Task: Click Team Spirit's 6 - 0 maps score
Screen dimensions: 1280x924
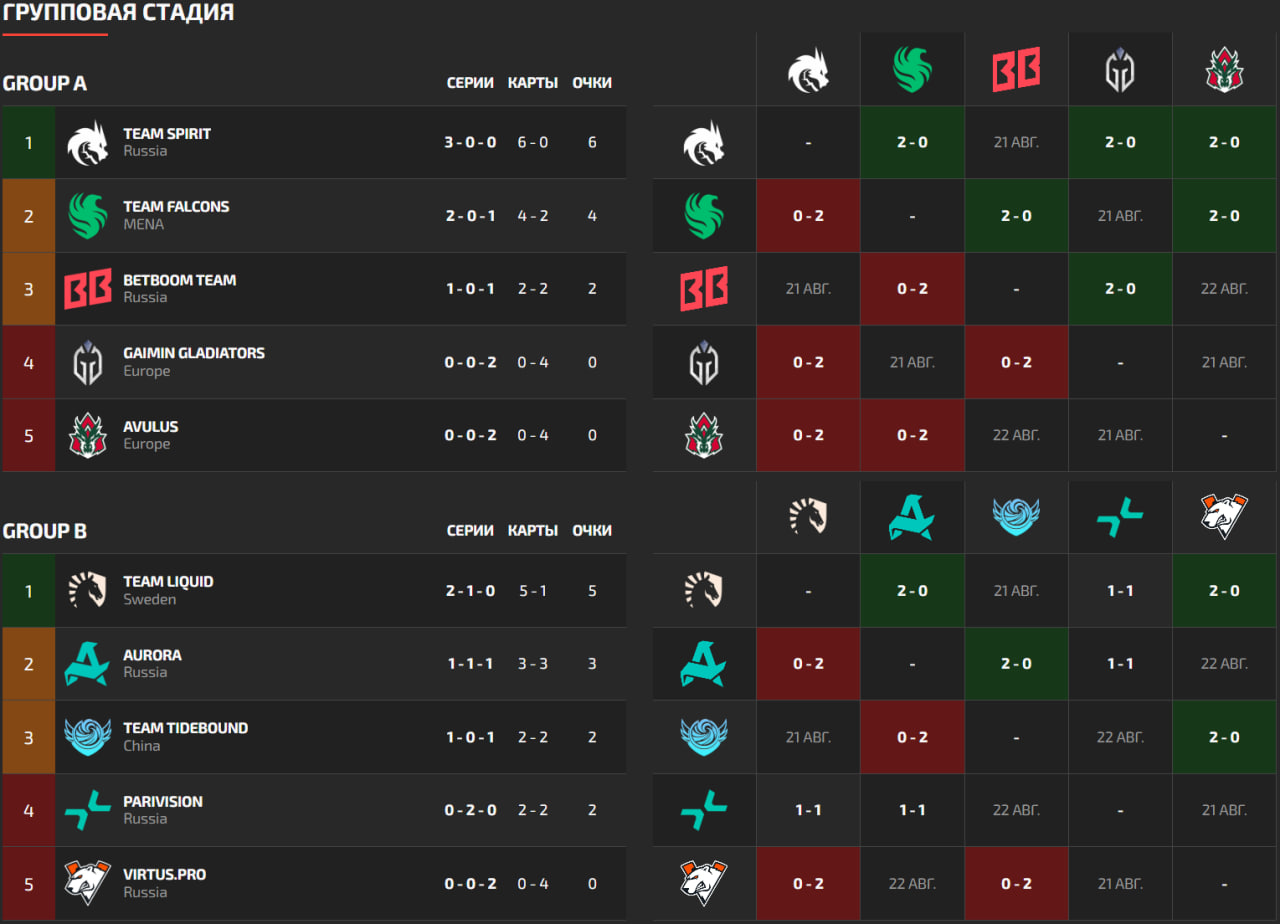Action: click(532, 142)
